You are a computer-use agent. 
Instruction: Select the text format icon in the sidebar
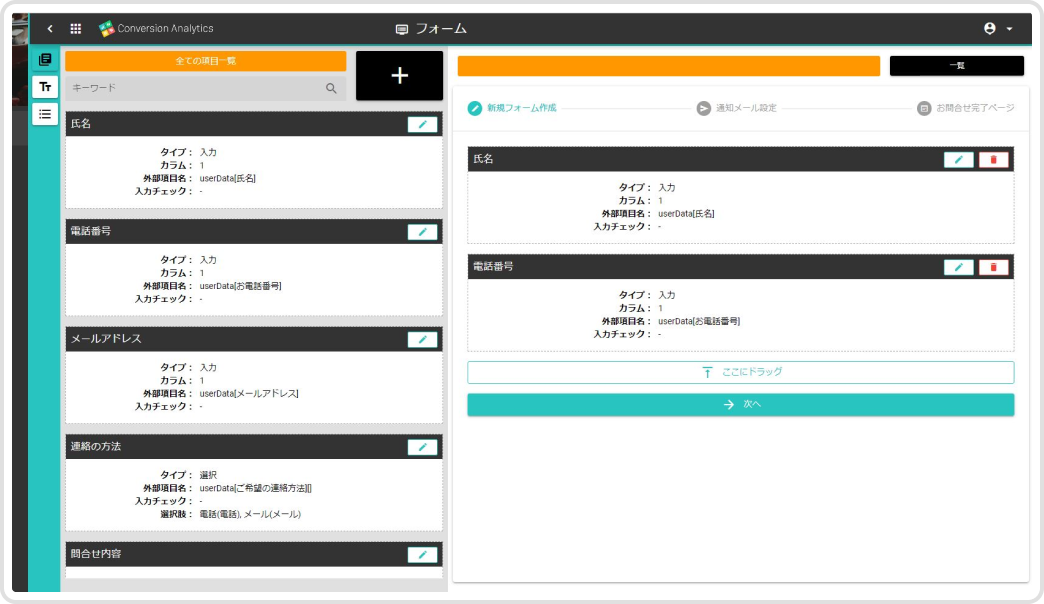(x=45, y=87)
